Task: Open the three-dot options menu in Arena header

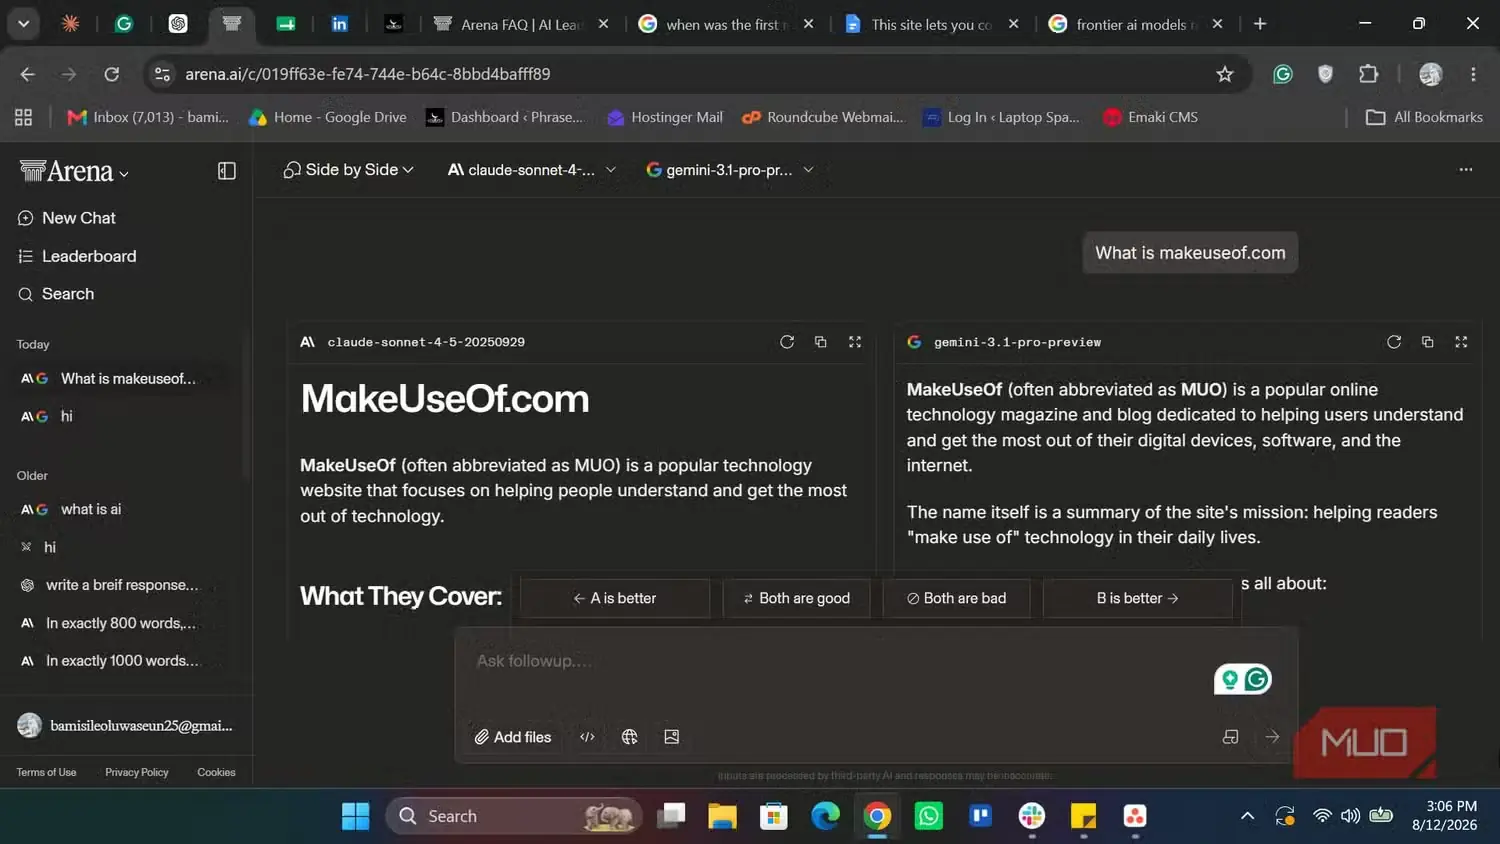Action: coord(1466,170)
